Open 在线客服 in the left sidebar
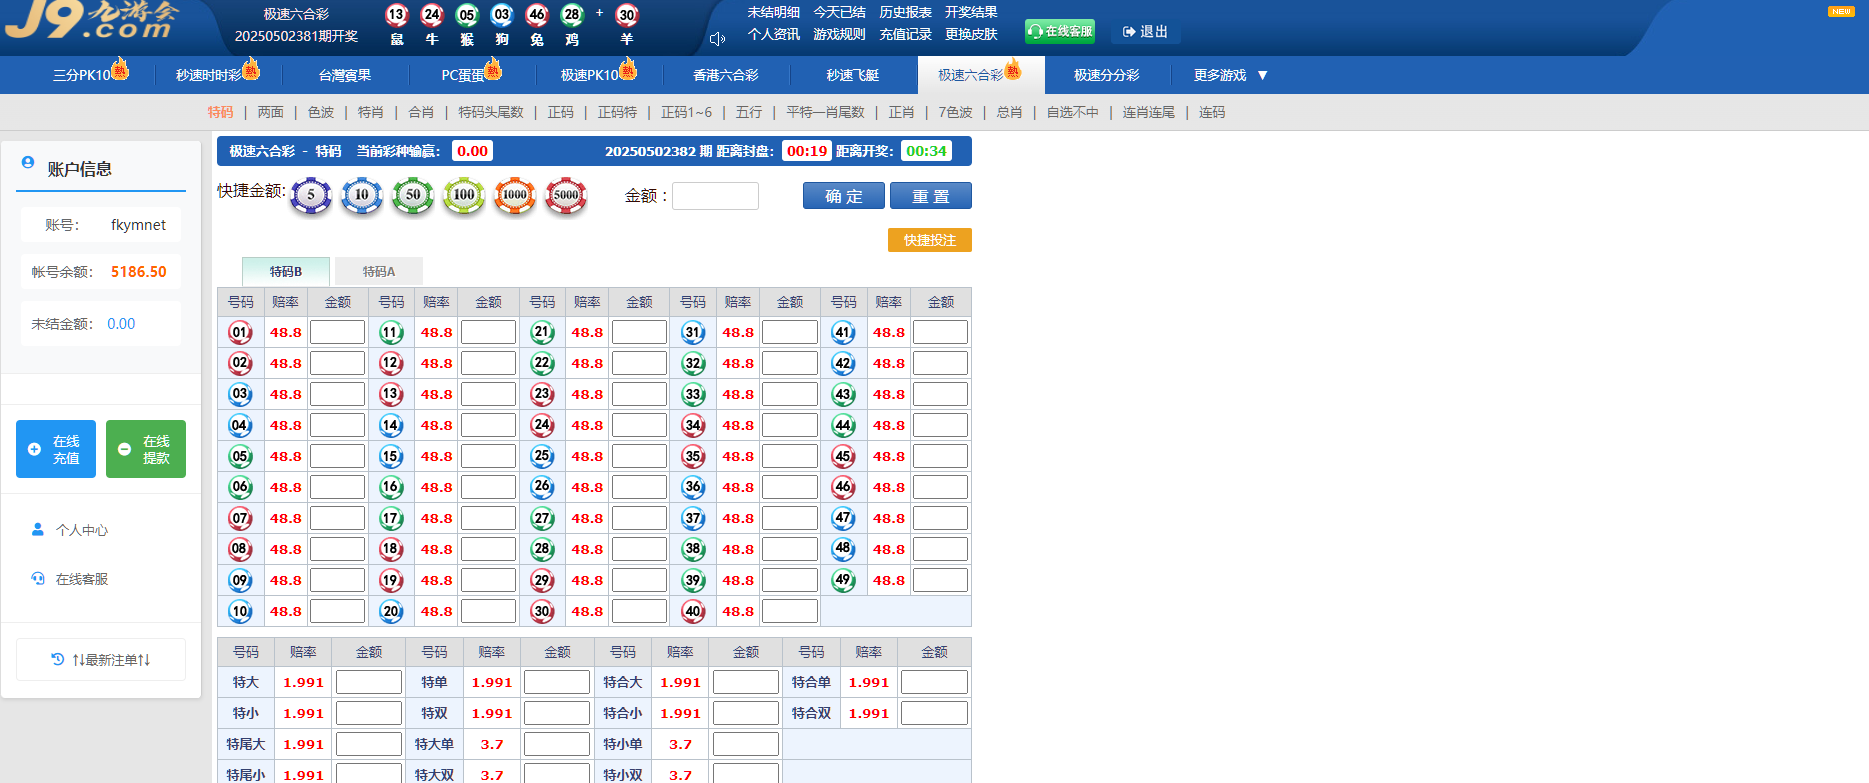Image resolution: width=1869 pixels, height=783 pixels. [81, 579]
